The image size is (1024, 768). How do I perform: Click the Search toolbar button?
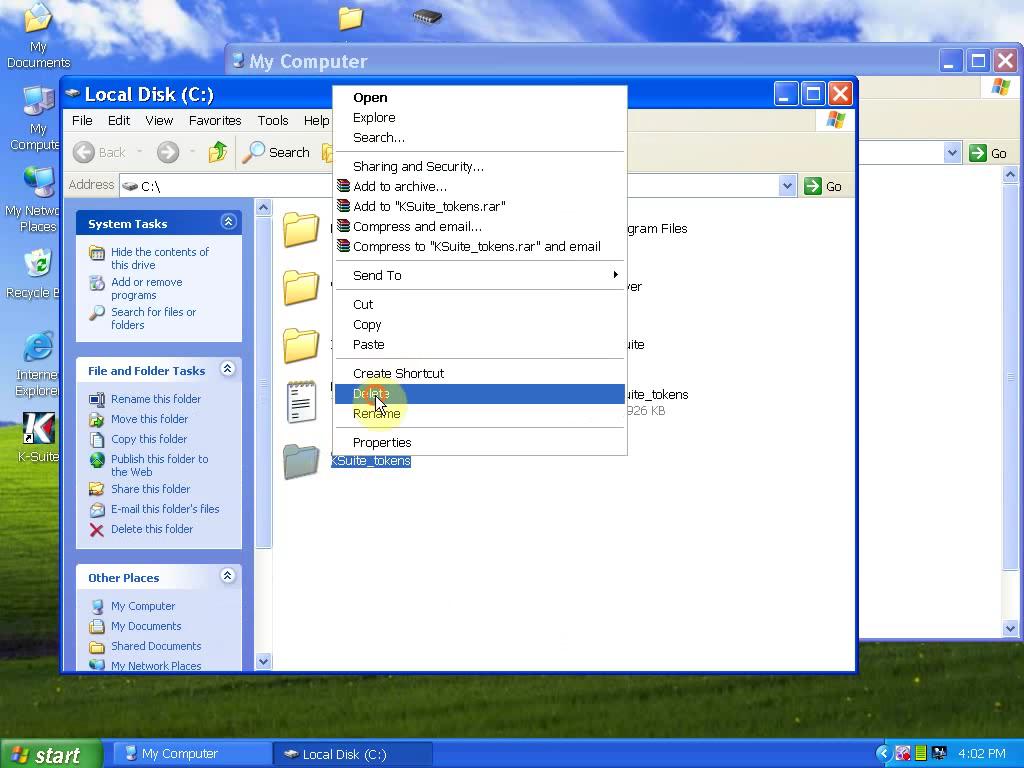pyautogui.click(x=276, y=153)
